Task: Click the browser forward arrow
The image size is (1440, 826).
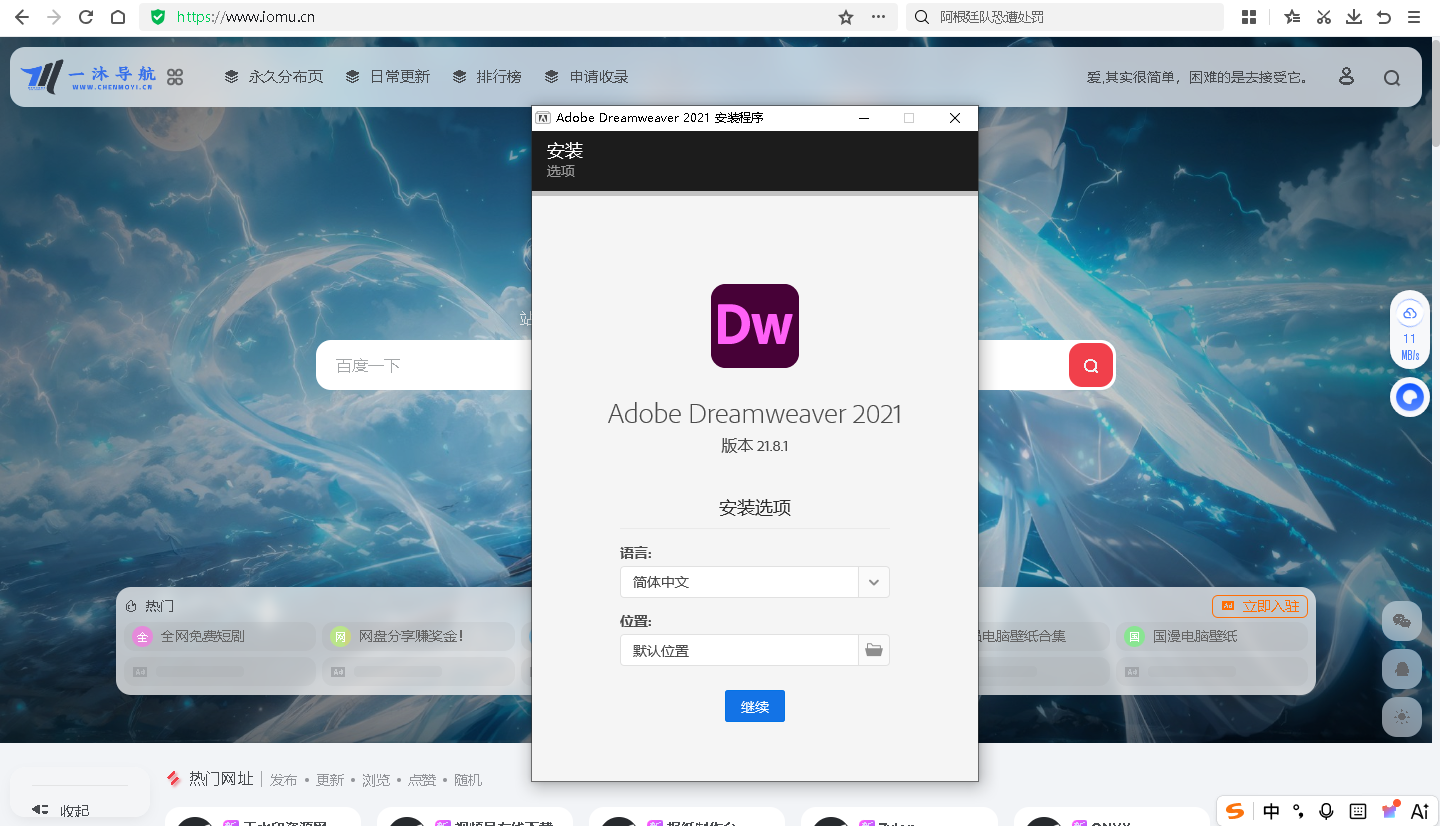Action: [54, 17]
